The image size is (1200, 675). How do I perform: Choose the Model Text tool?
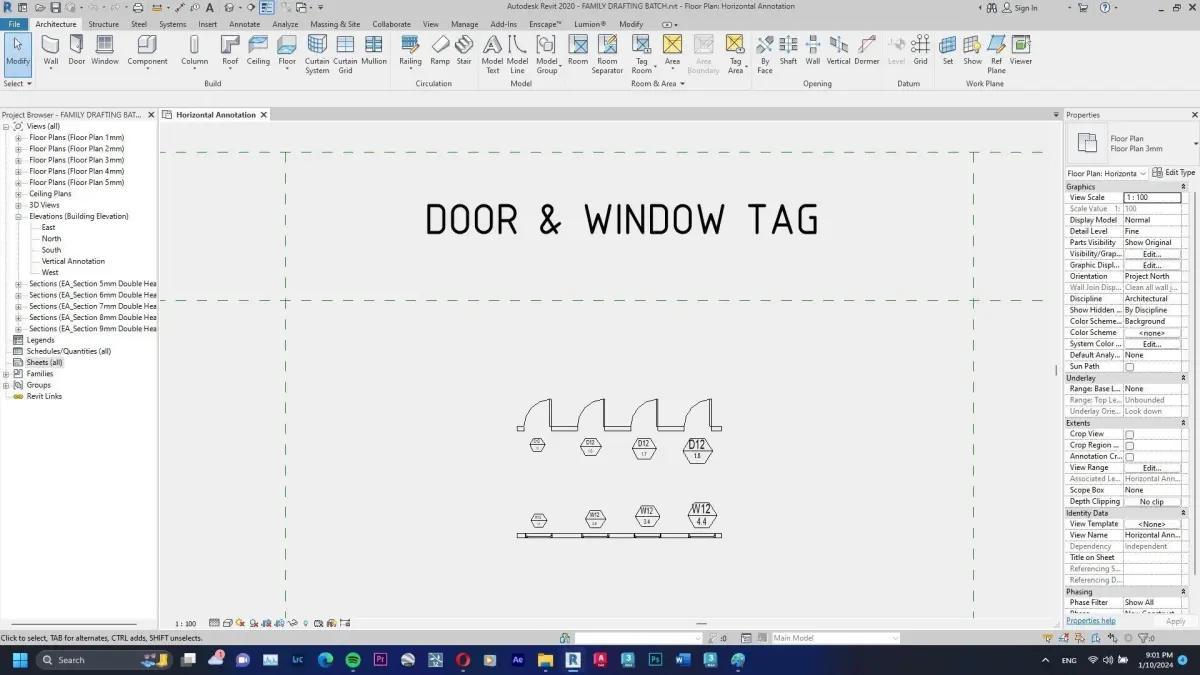tap(492, 54)
